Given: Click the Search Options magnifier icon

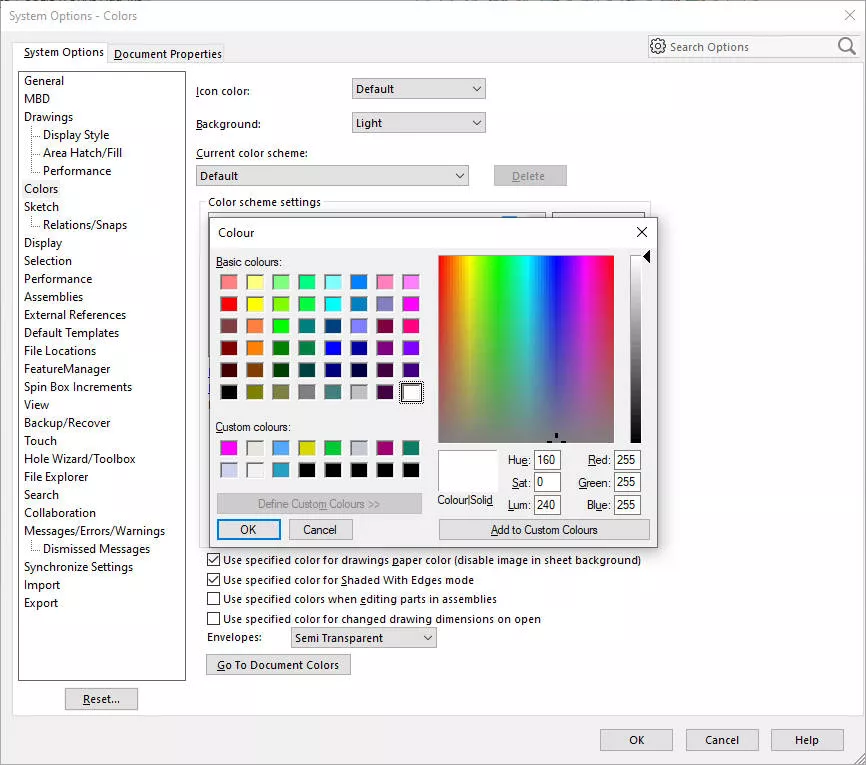Looking at the screenshot, I should [x=846, y=46].
